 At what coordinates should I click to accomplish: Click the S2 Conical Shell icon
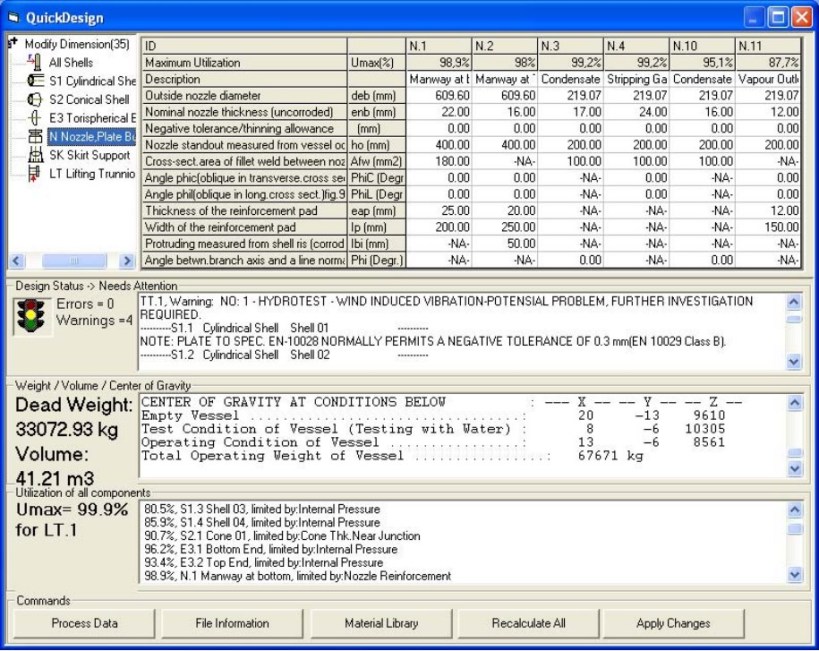[x=35, y=100]
